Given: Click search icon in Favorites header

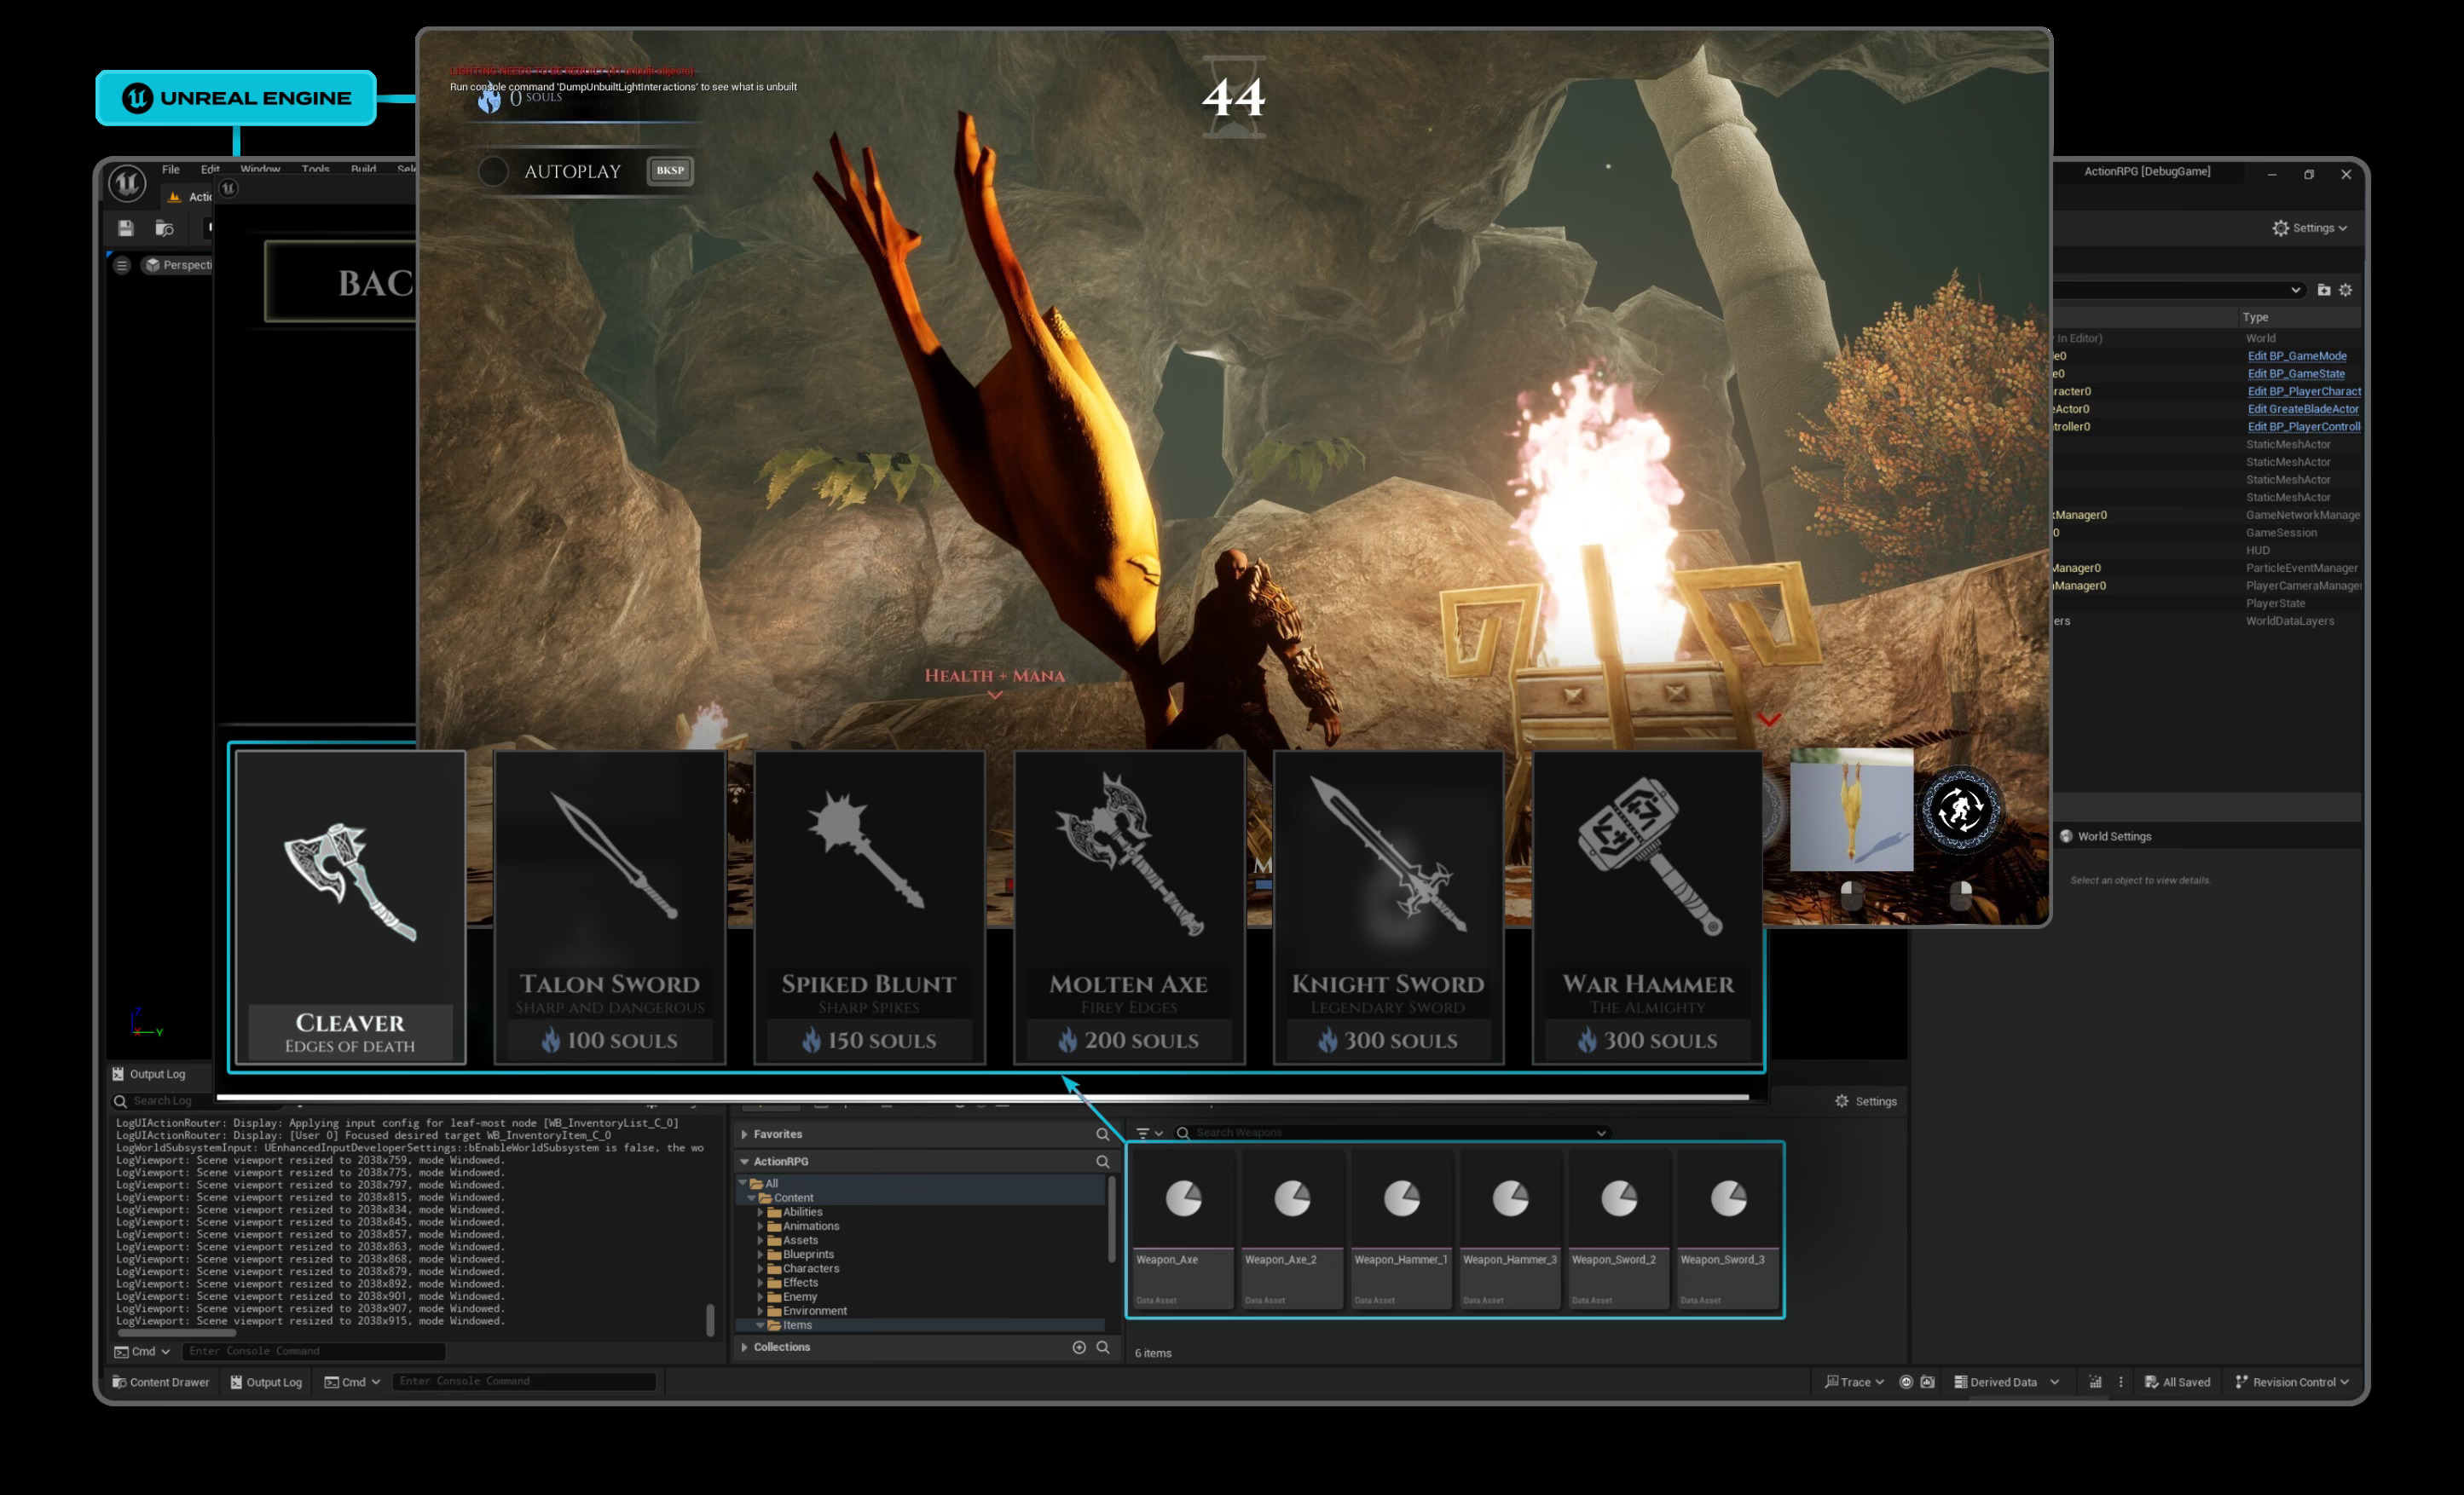Looking at the screenshot, I should click(x=1102, y=1134).
